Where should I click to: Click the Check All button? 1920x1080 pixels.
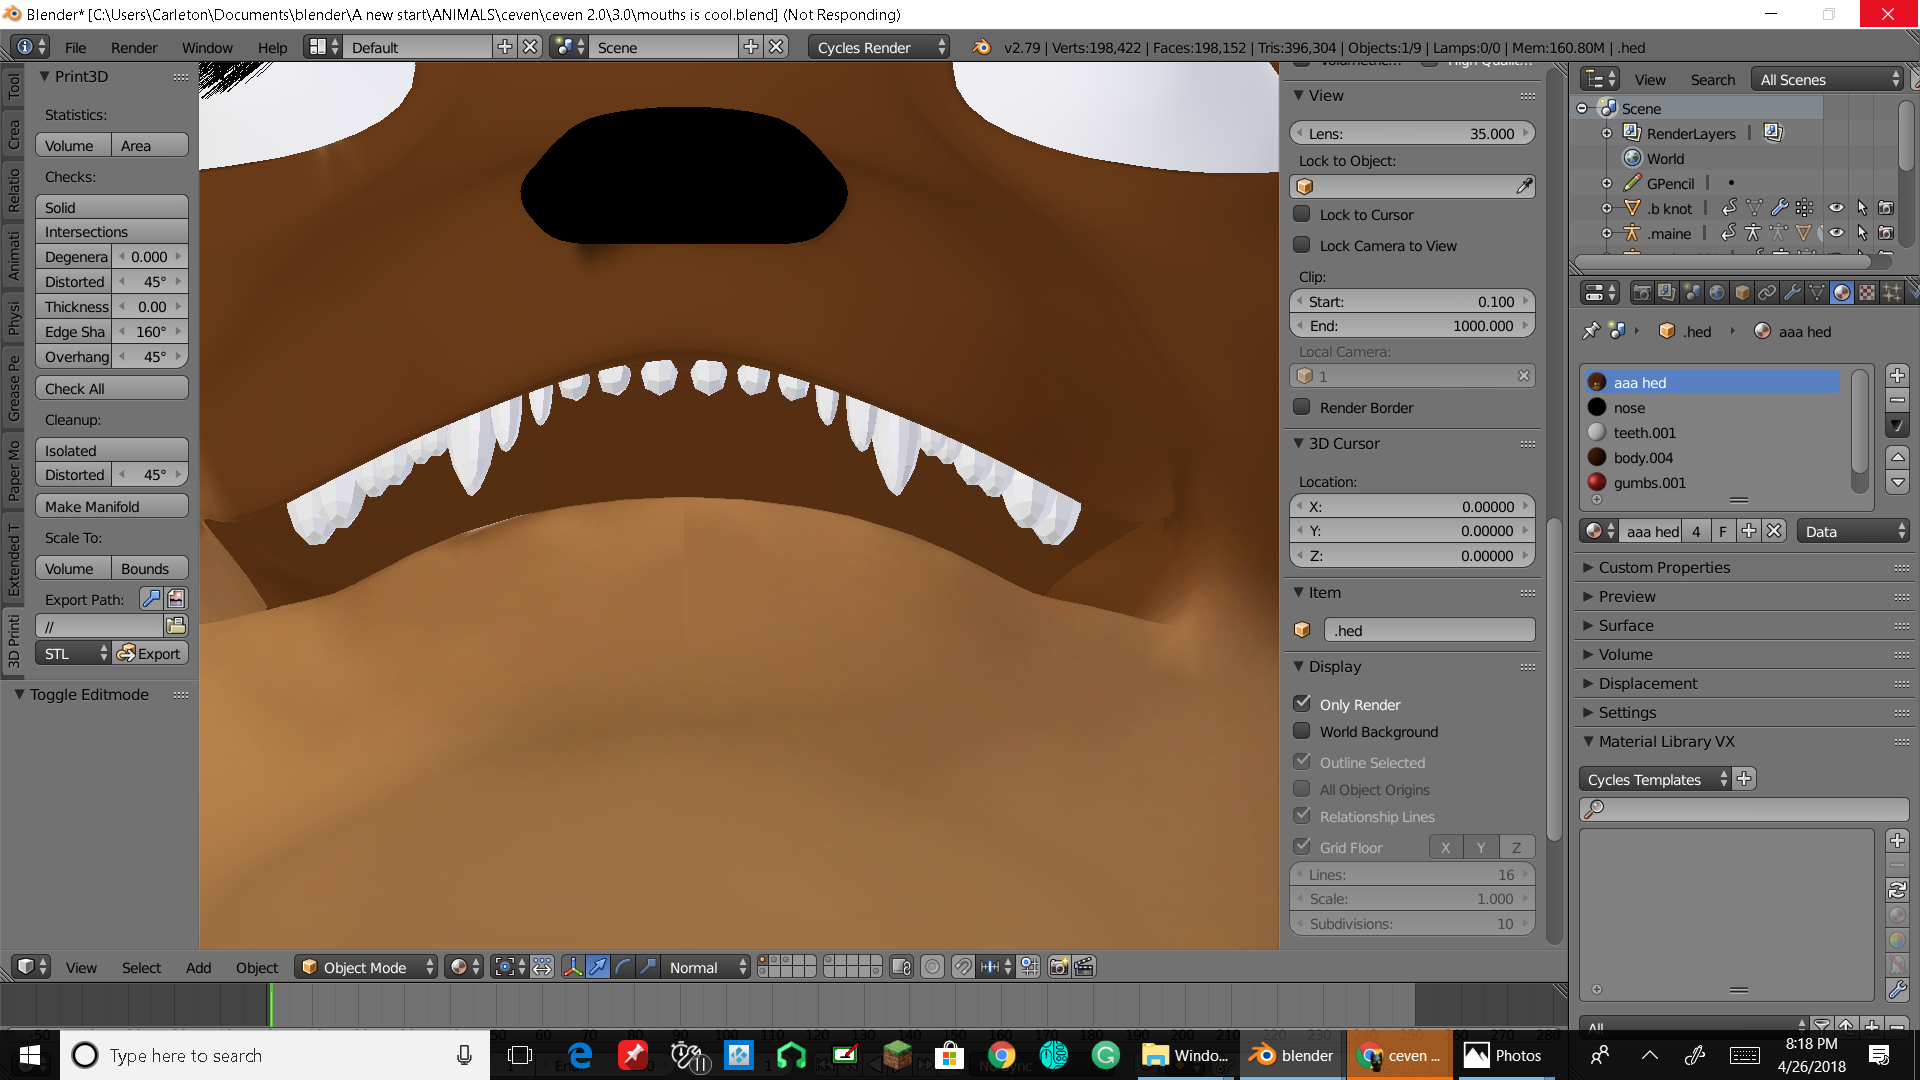click(x=111, y=388)
